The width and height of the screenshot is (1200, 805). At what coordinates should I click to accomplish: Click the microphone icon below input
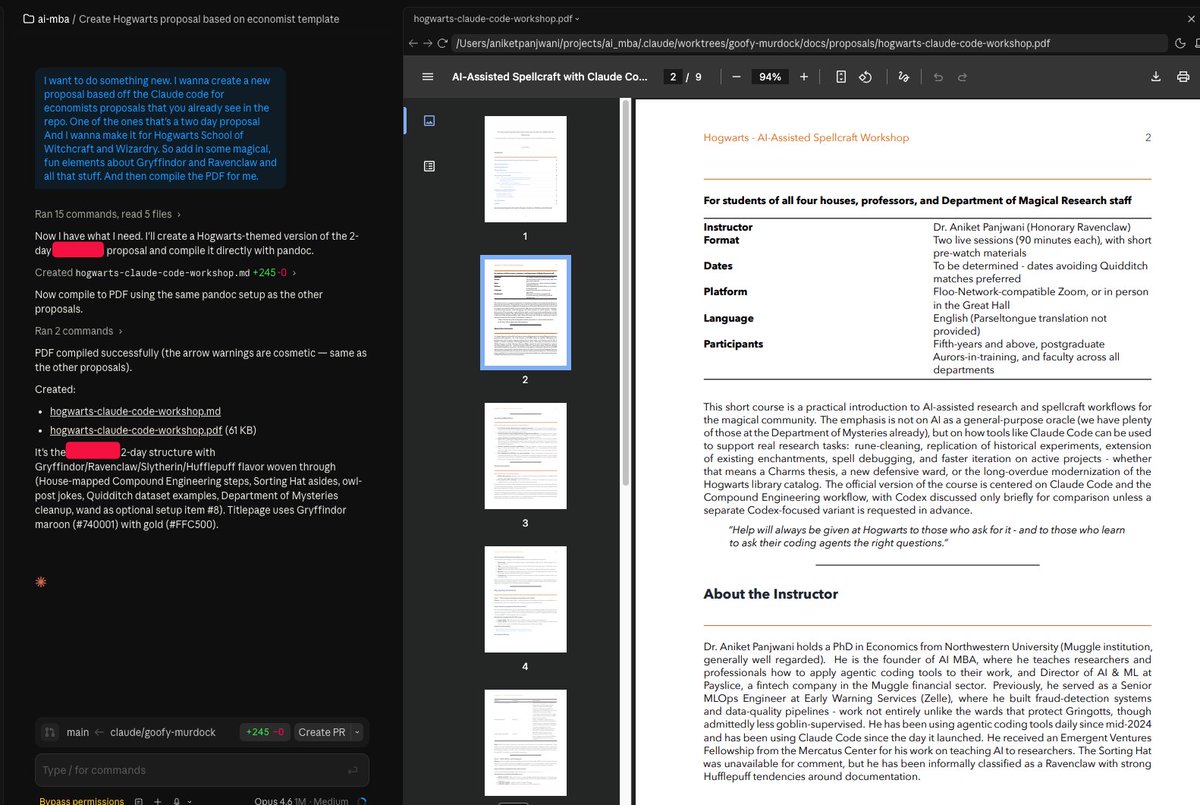click(x=176, y=801)
